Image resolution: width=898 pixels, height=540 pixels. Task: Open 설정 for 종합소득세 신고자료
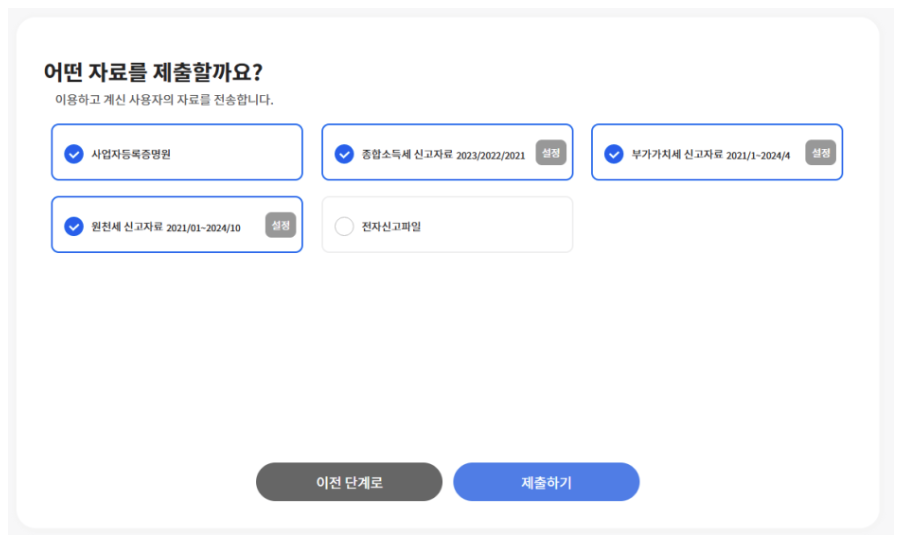551,153
